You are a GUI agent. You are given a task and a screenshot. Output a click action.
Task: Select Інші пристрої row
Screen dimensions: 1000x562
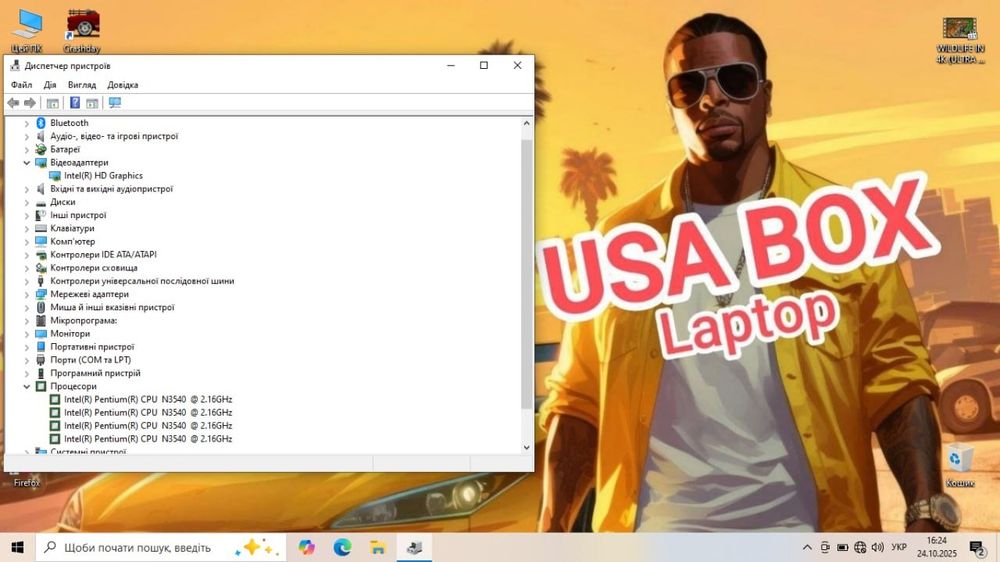78,215
